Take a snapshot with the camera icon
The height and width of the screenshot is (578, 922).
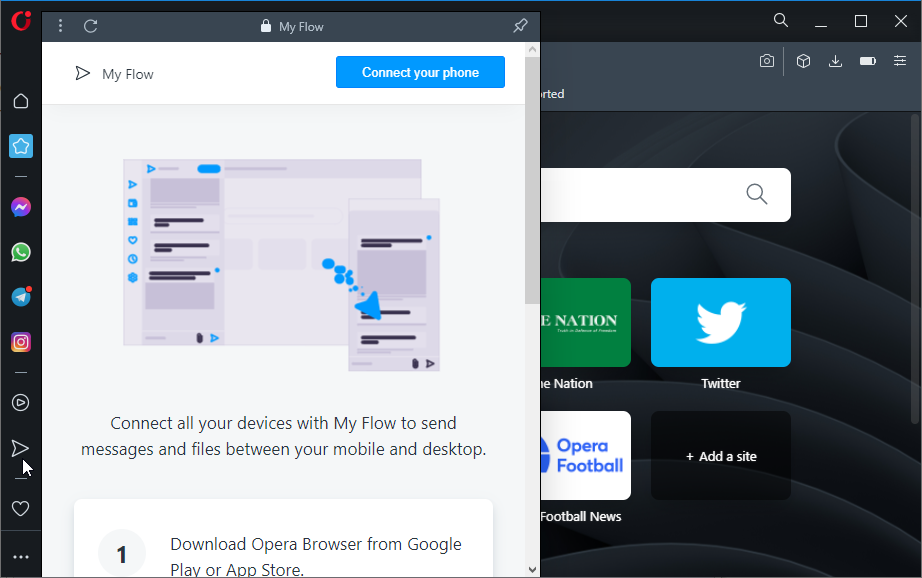click(767, 61)
